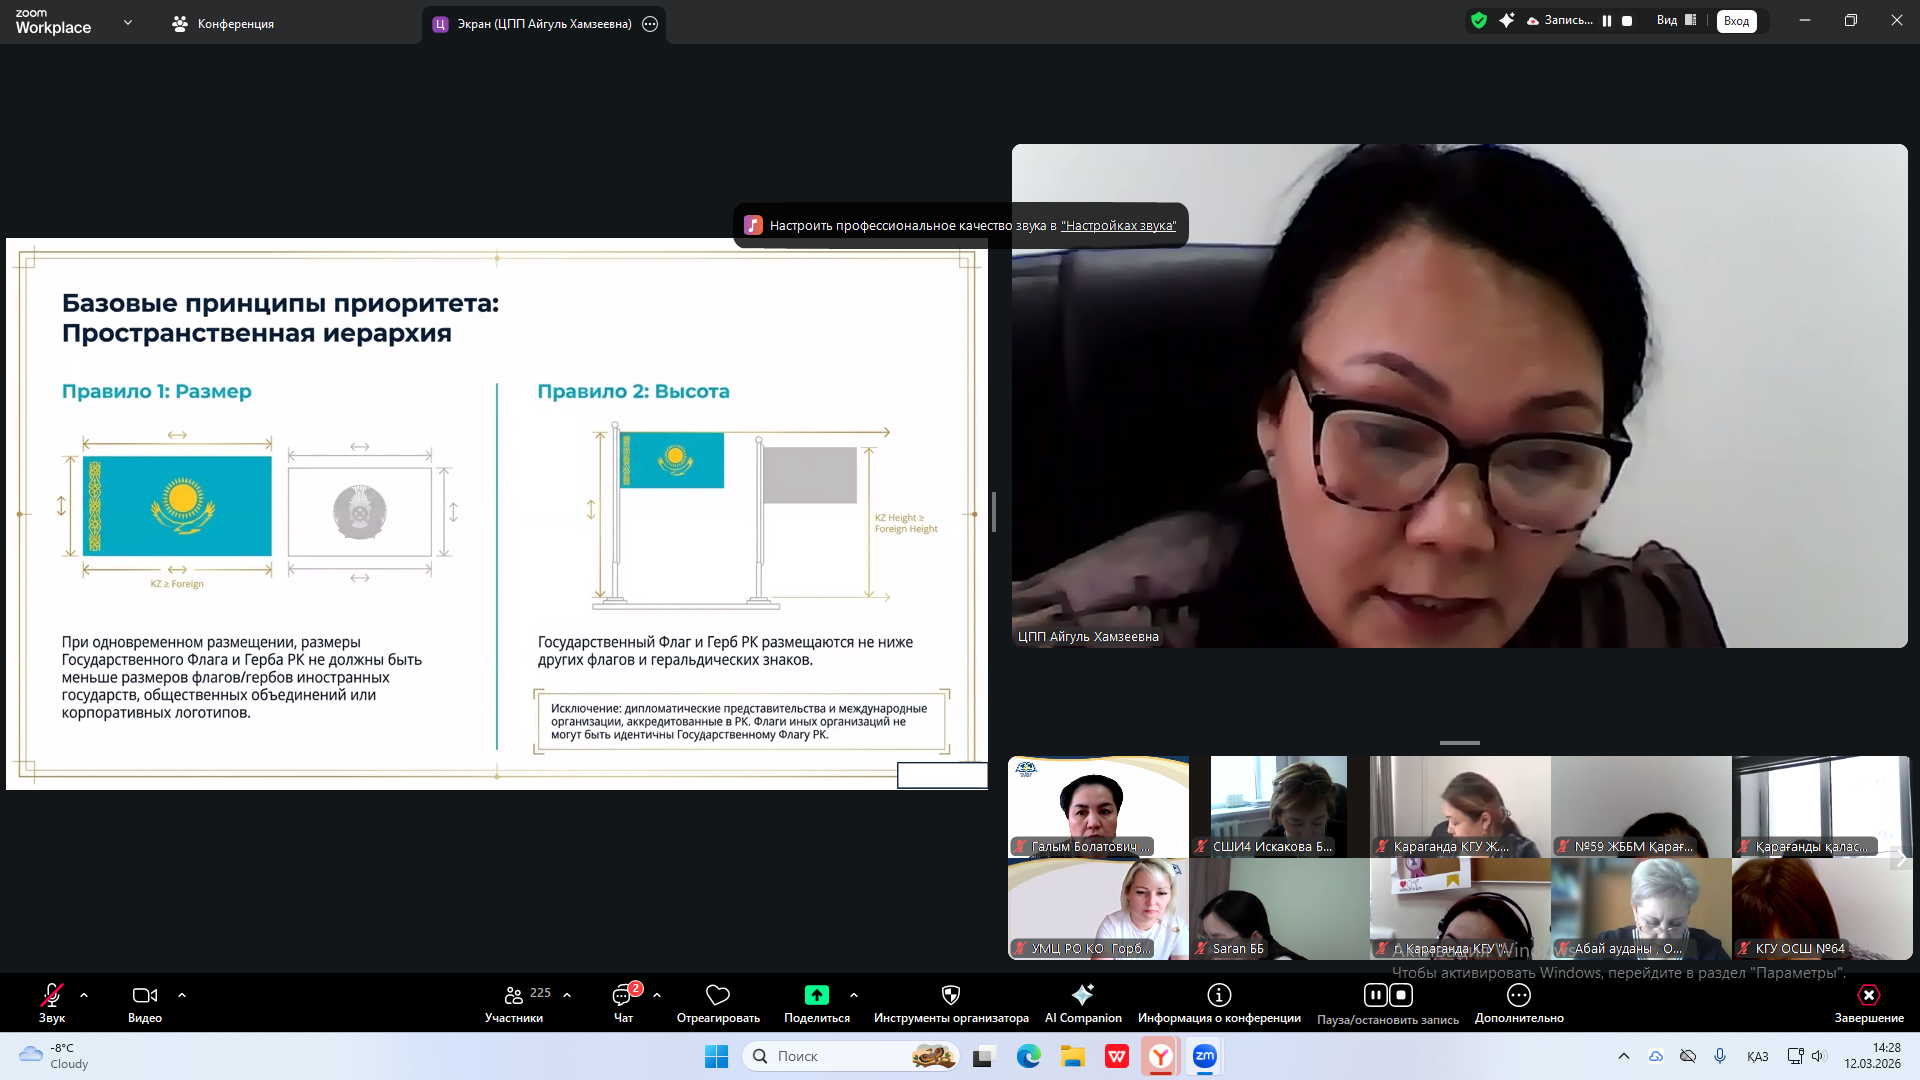Open the Zoom app in Windows taskbar

pos(1205,1056)
